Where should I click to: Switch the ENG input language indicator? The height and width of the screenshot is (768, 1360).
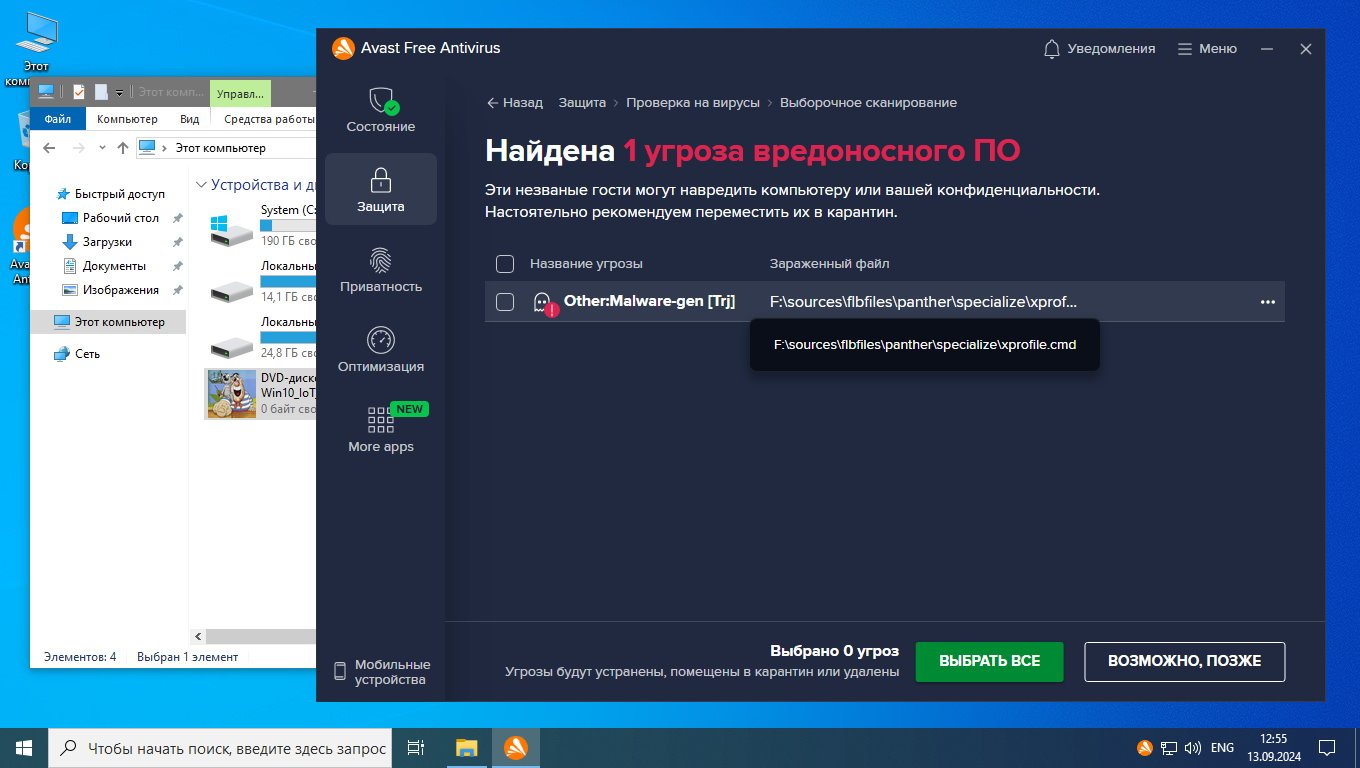1222,747
